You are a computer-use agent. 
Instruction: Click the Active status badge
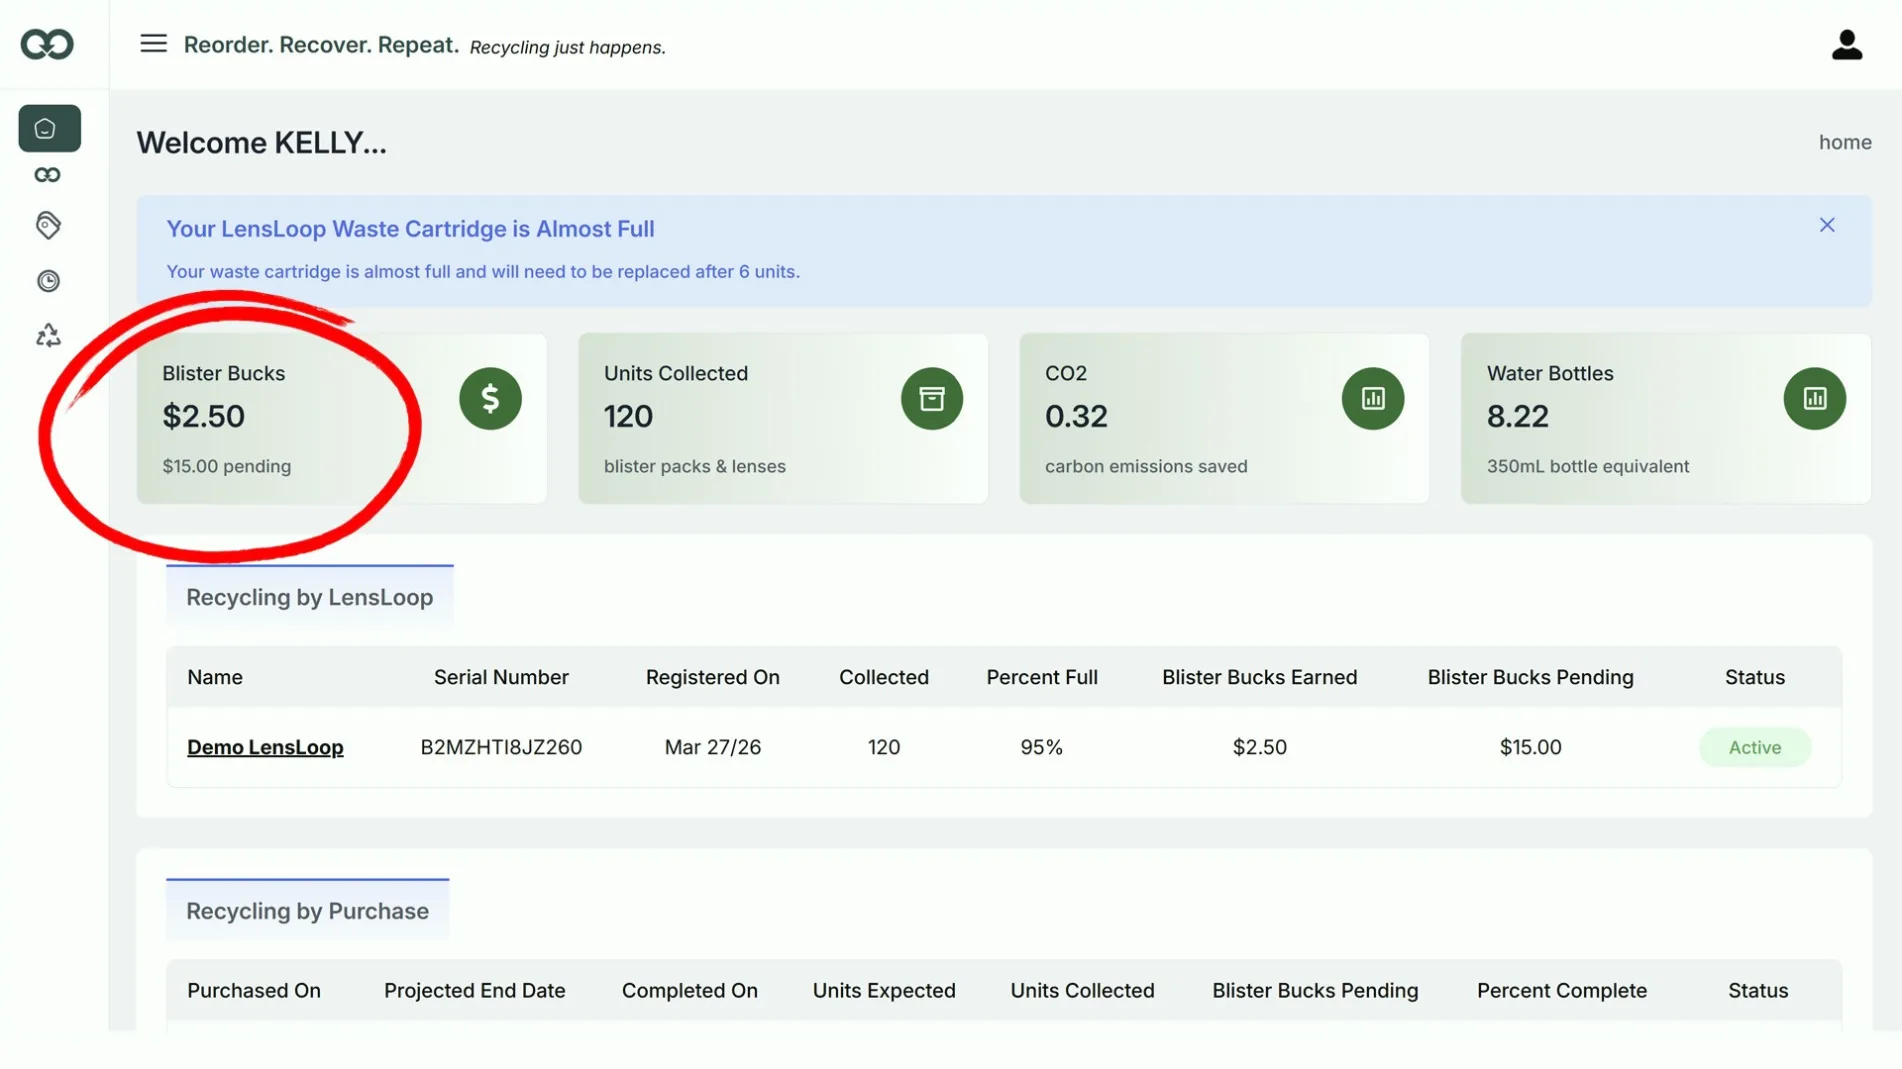click(x=1754, y=747)
